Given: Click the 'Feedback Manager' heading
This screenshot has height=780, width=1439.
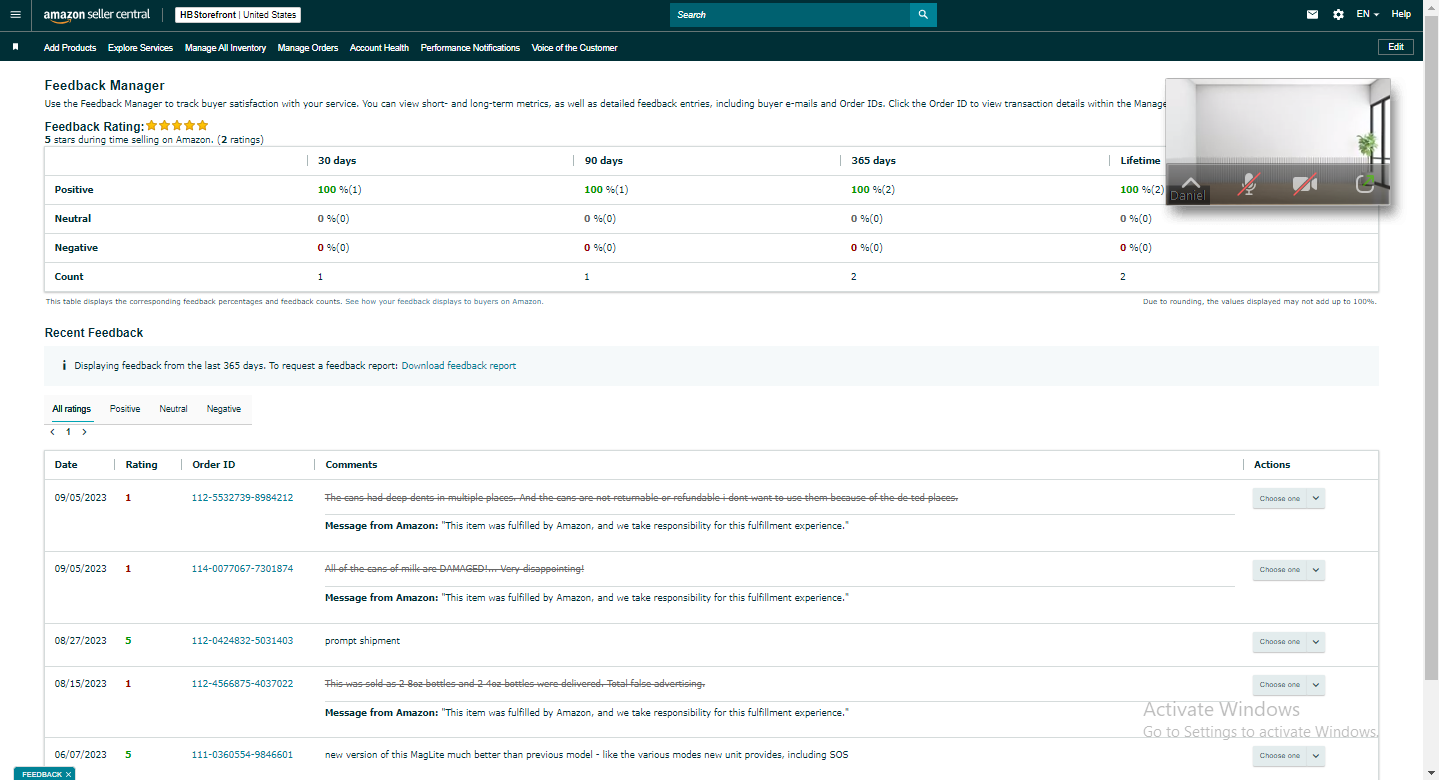Looking at the screenshot, I should [x=105, y=86].
